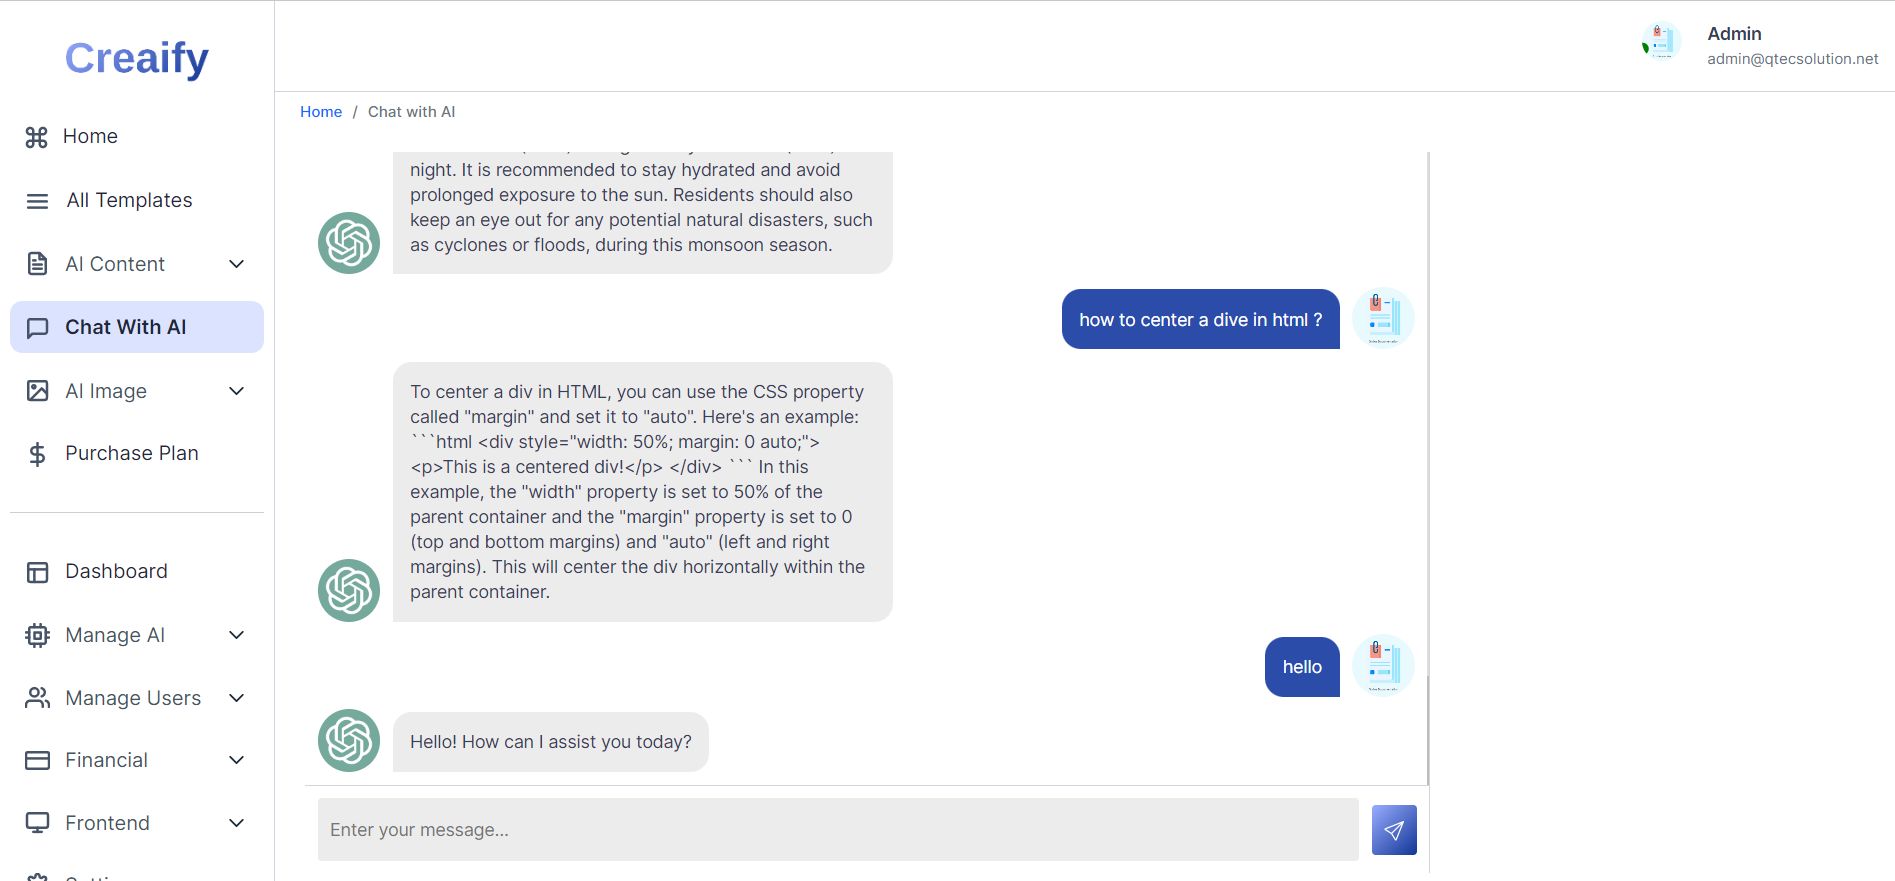Open the Purchase Plan menu item
Viewport: 1895px width, 881px height.
(x=132, y=454)
